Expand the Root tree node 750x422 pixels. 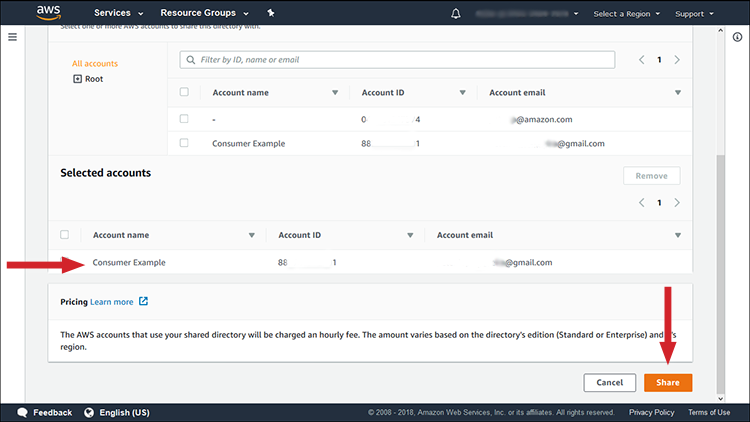[x=77, y=79]
